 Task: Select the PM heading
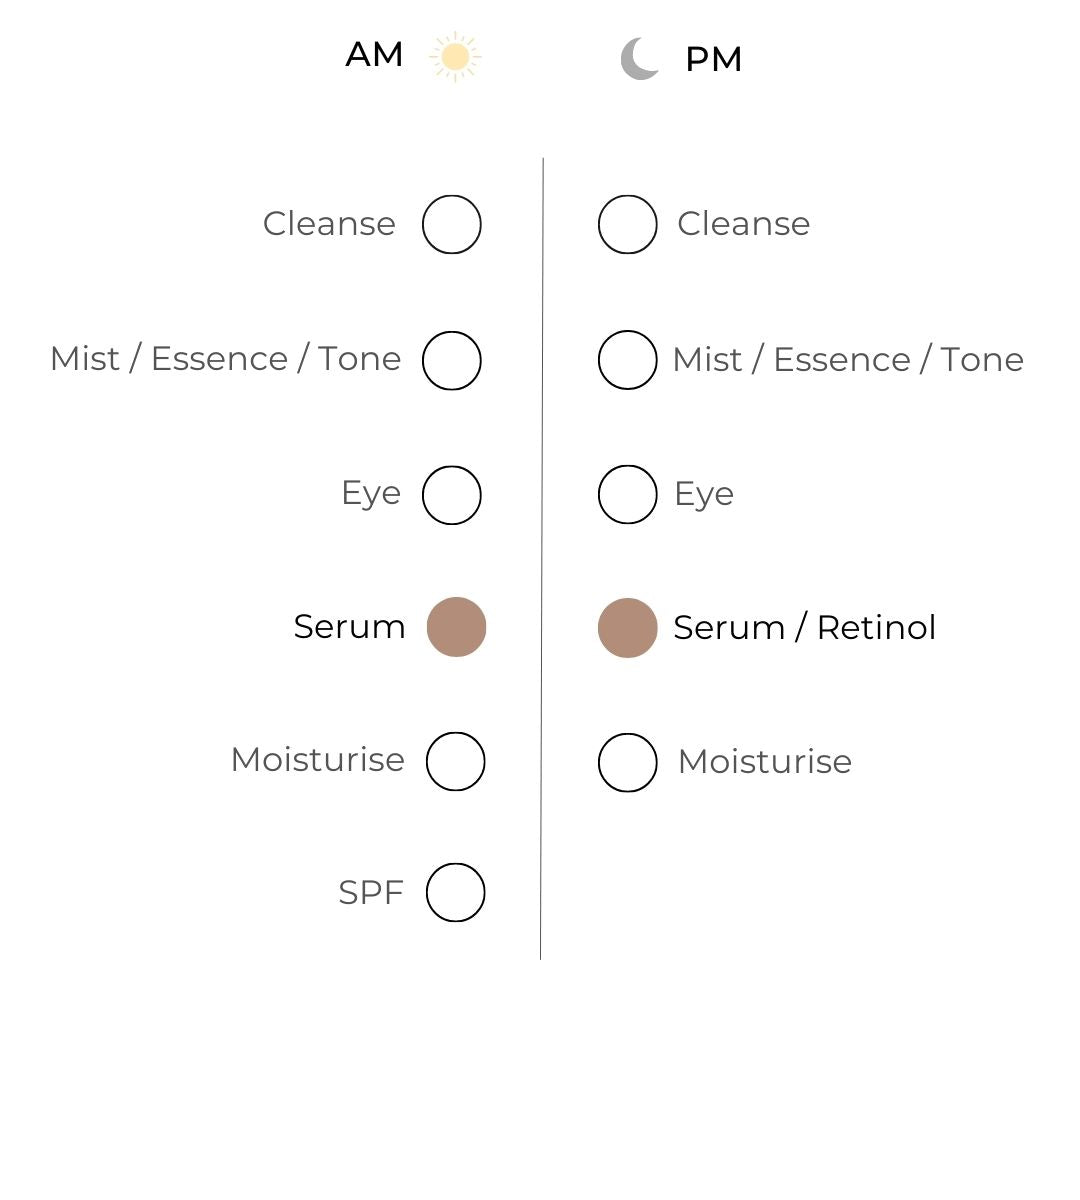[713, 59]
